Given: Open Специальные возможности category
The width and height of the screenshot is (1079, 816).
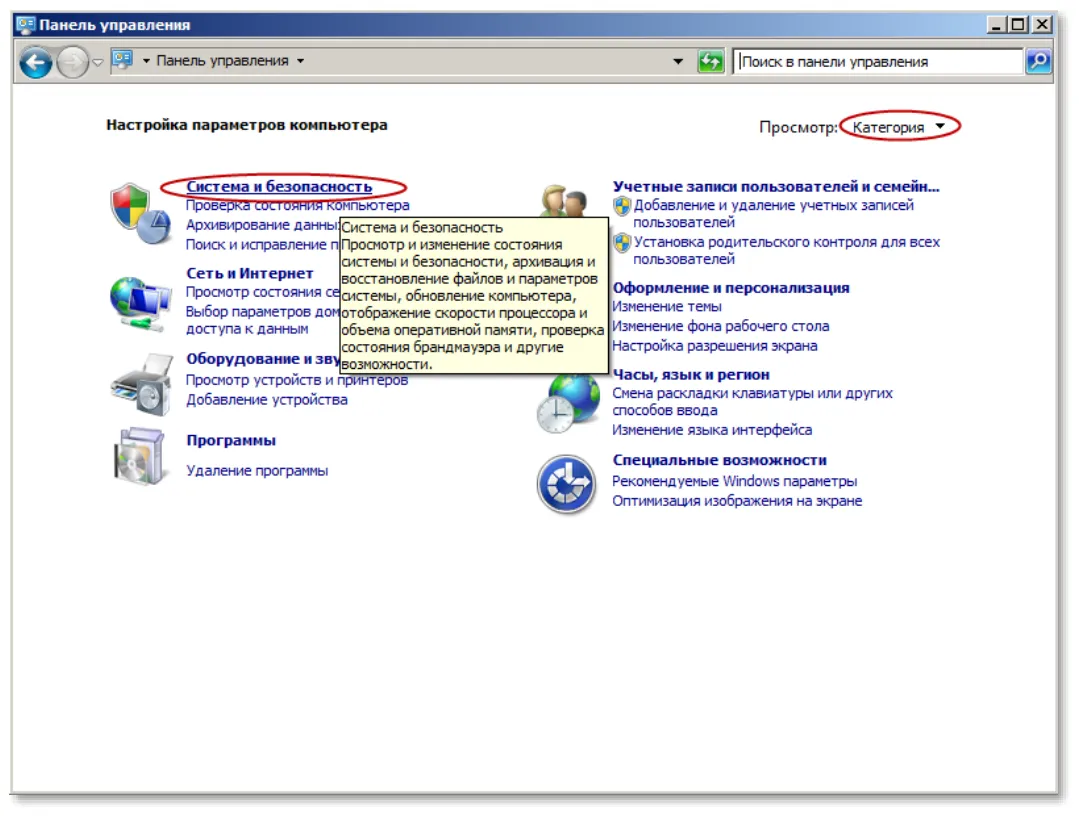Looking at the screenshot, I should click(720, 460).
